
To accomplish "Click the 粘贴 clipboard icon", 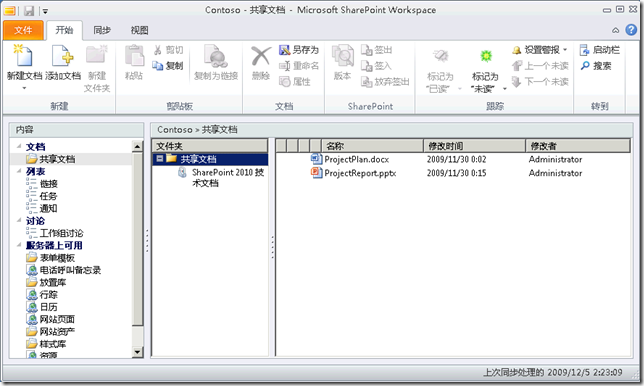I will 134,56.
